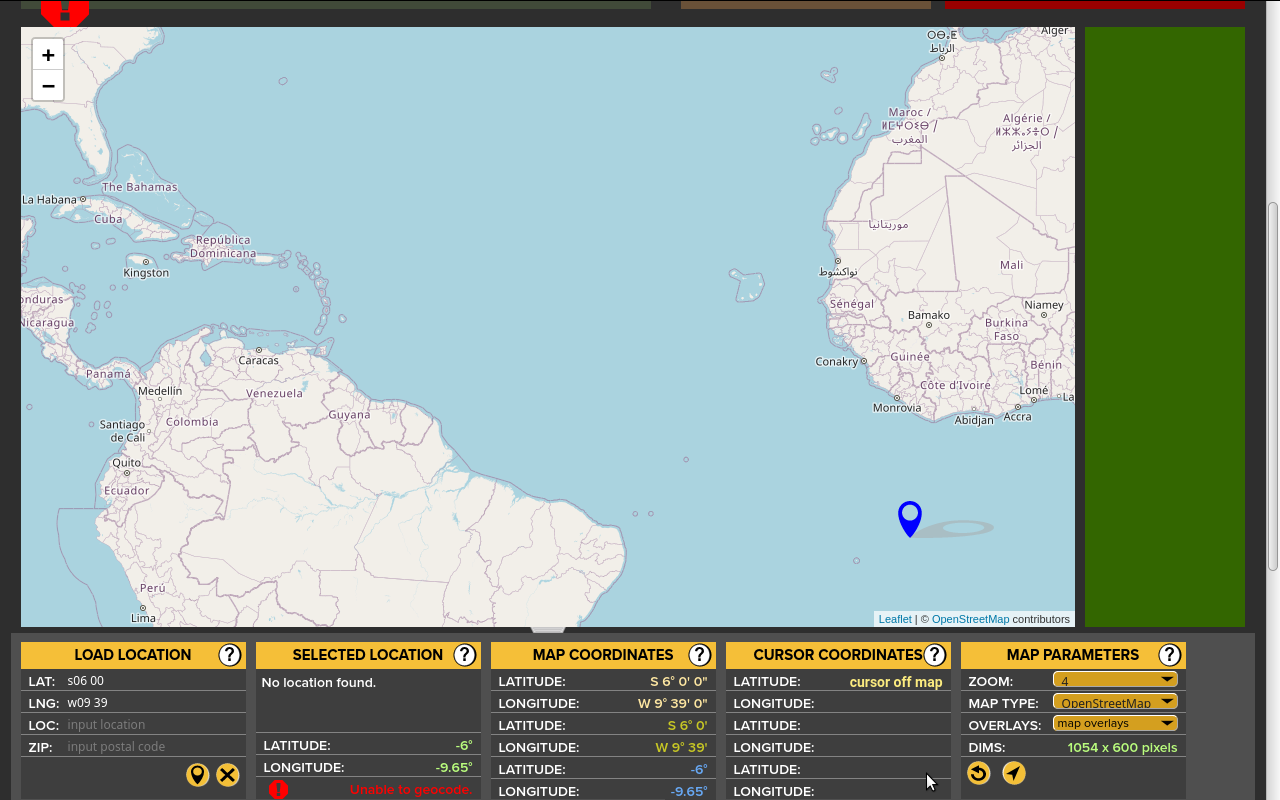The width and height of the screenshot is (1280, 800).
Task: Click the red warning icon at page top
Action: coord(65,12)
